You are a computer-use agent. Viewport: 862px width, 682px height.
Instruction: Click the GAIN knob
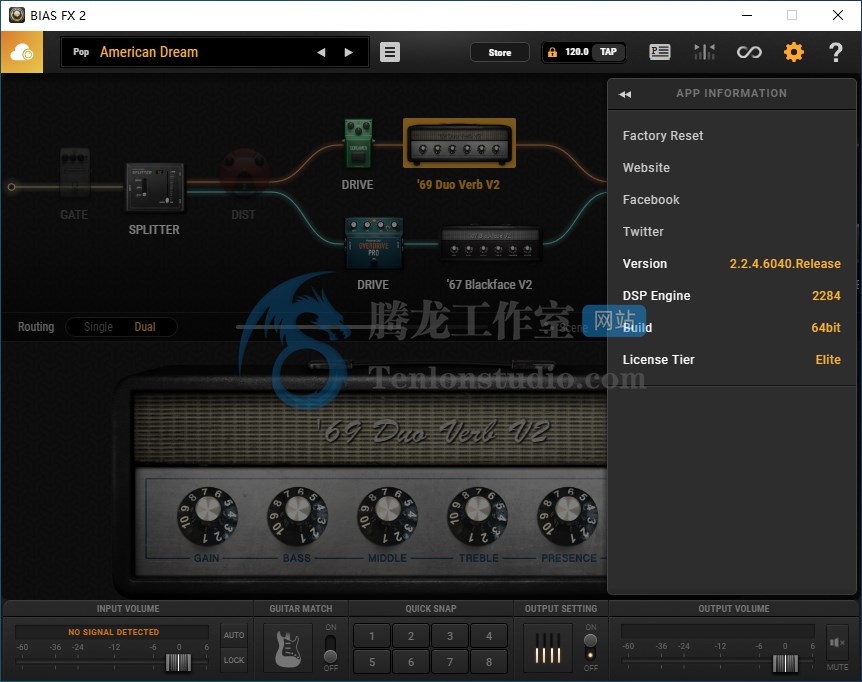pyautogui.click(x=207, y=516)
